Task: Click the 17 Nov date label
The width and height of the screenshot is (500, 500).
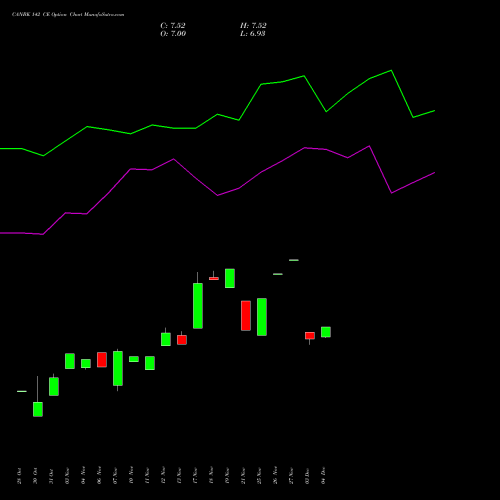Action: tap(195, 475)
